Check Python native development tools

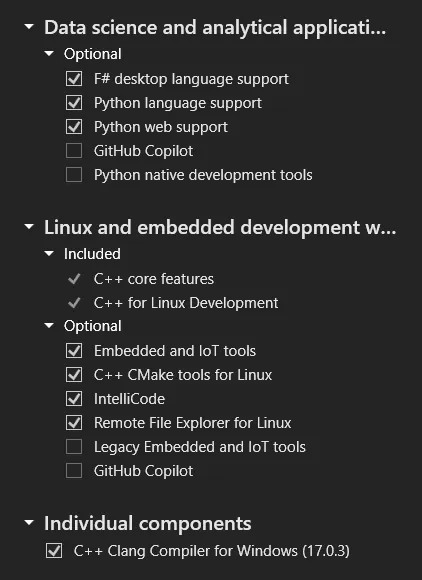coord(74,175)
